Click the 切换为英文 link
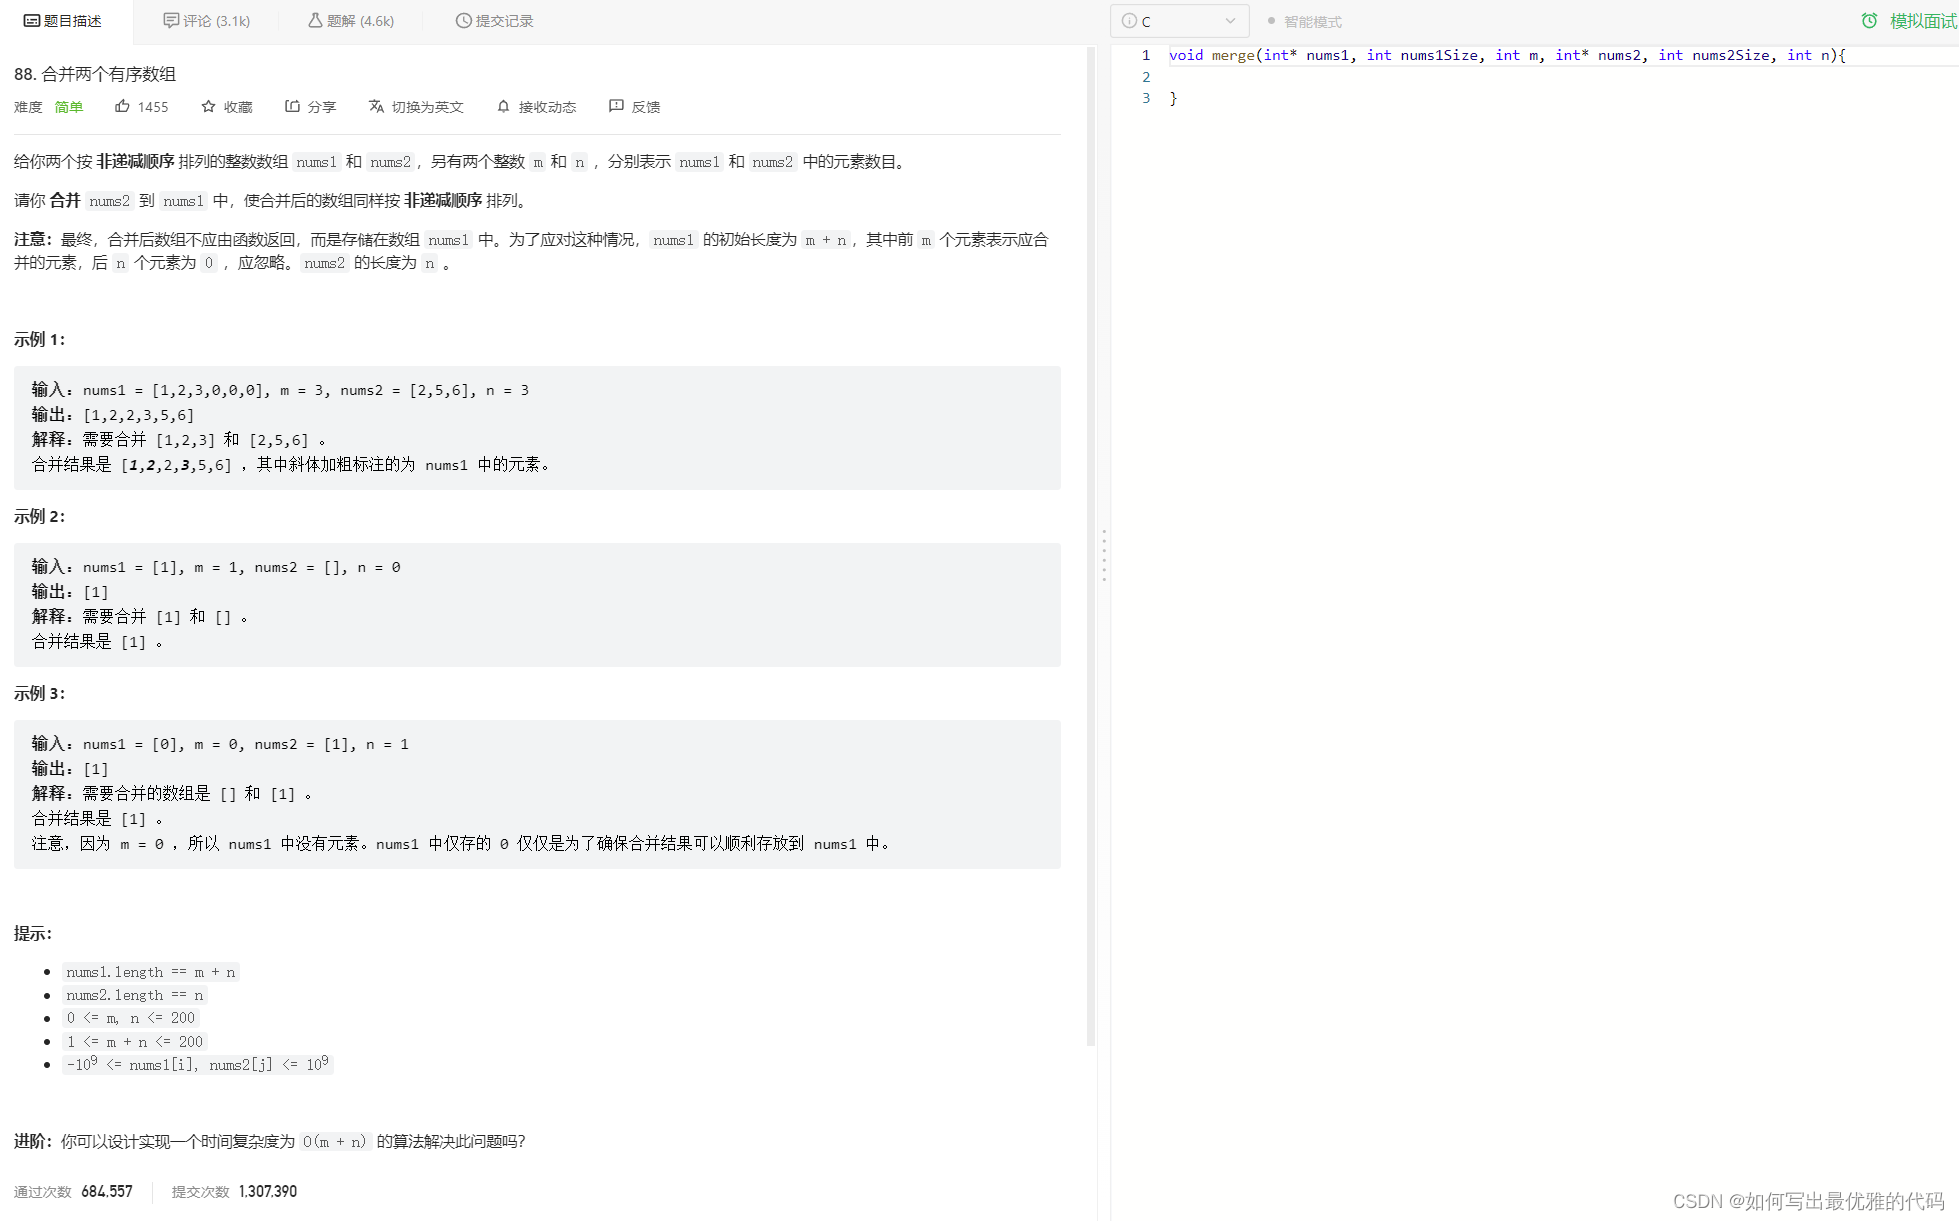Image resolution: width=1959 pixels, height=1221 pixels. 427,107
